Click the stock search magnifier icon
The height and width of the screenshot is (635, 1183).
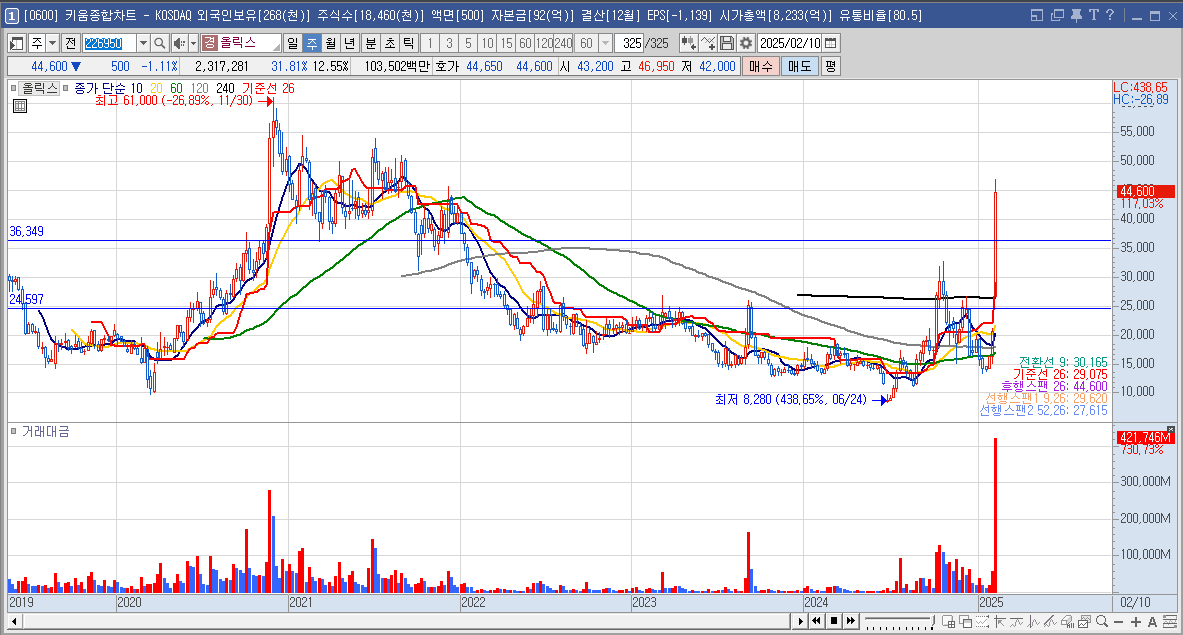pyautogui.click(x=159, y=44)
